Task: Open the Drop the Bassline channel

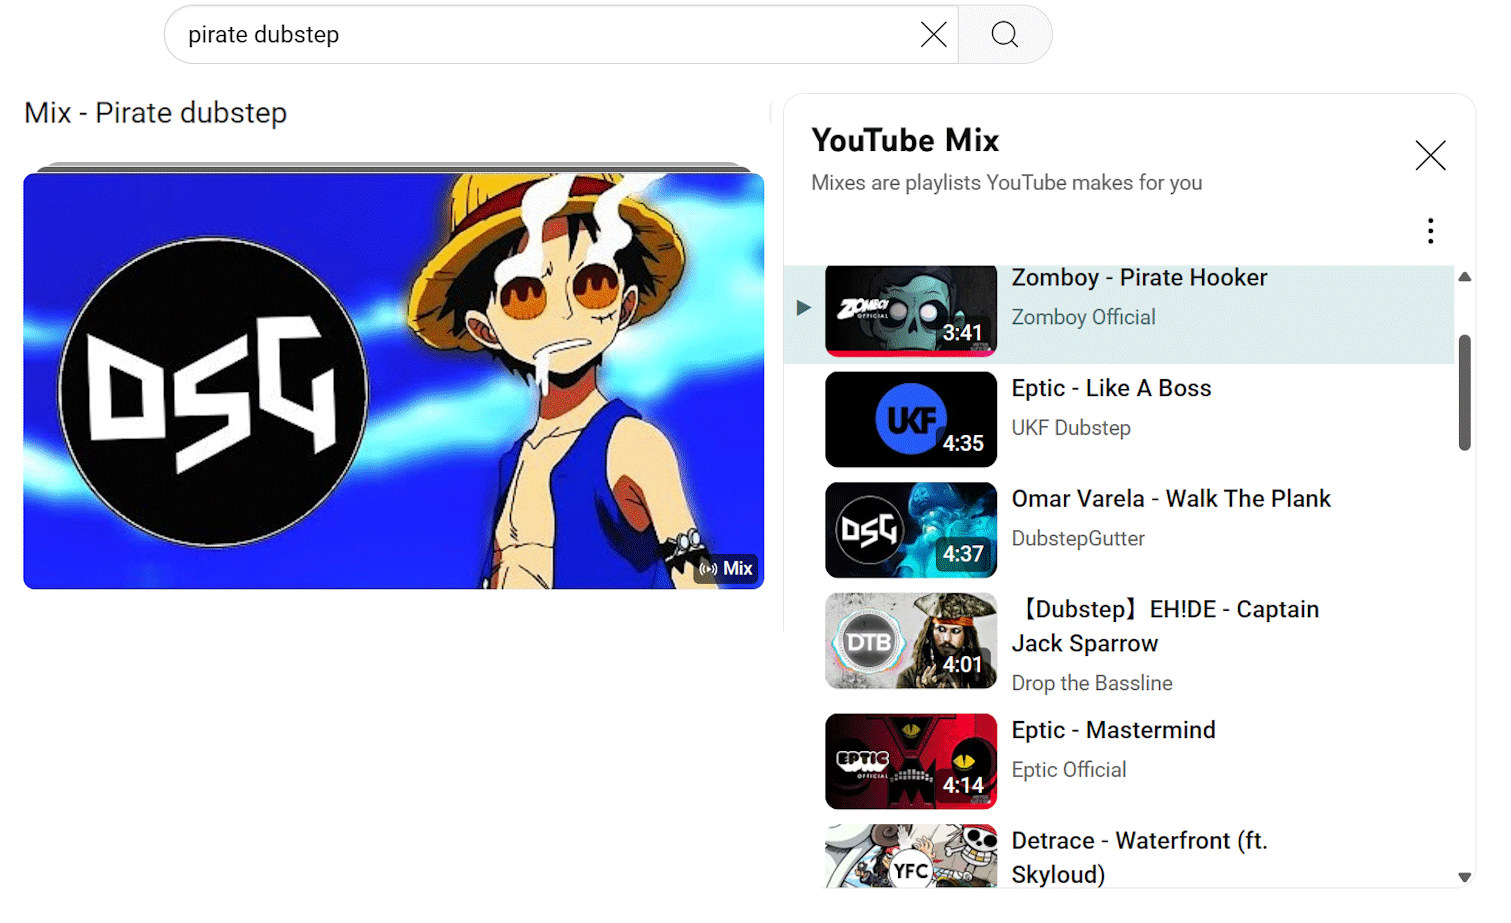Action: pyautogui.click(x=1092, y=683)
